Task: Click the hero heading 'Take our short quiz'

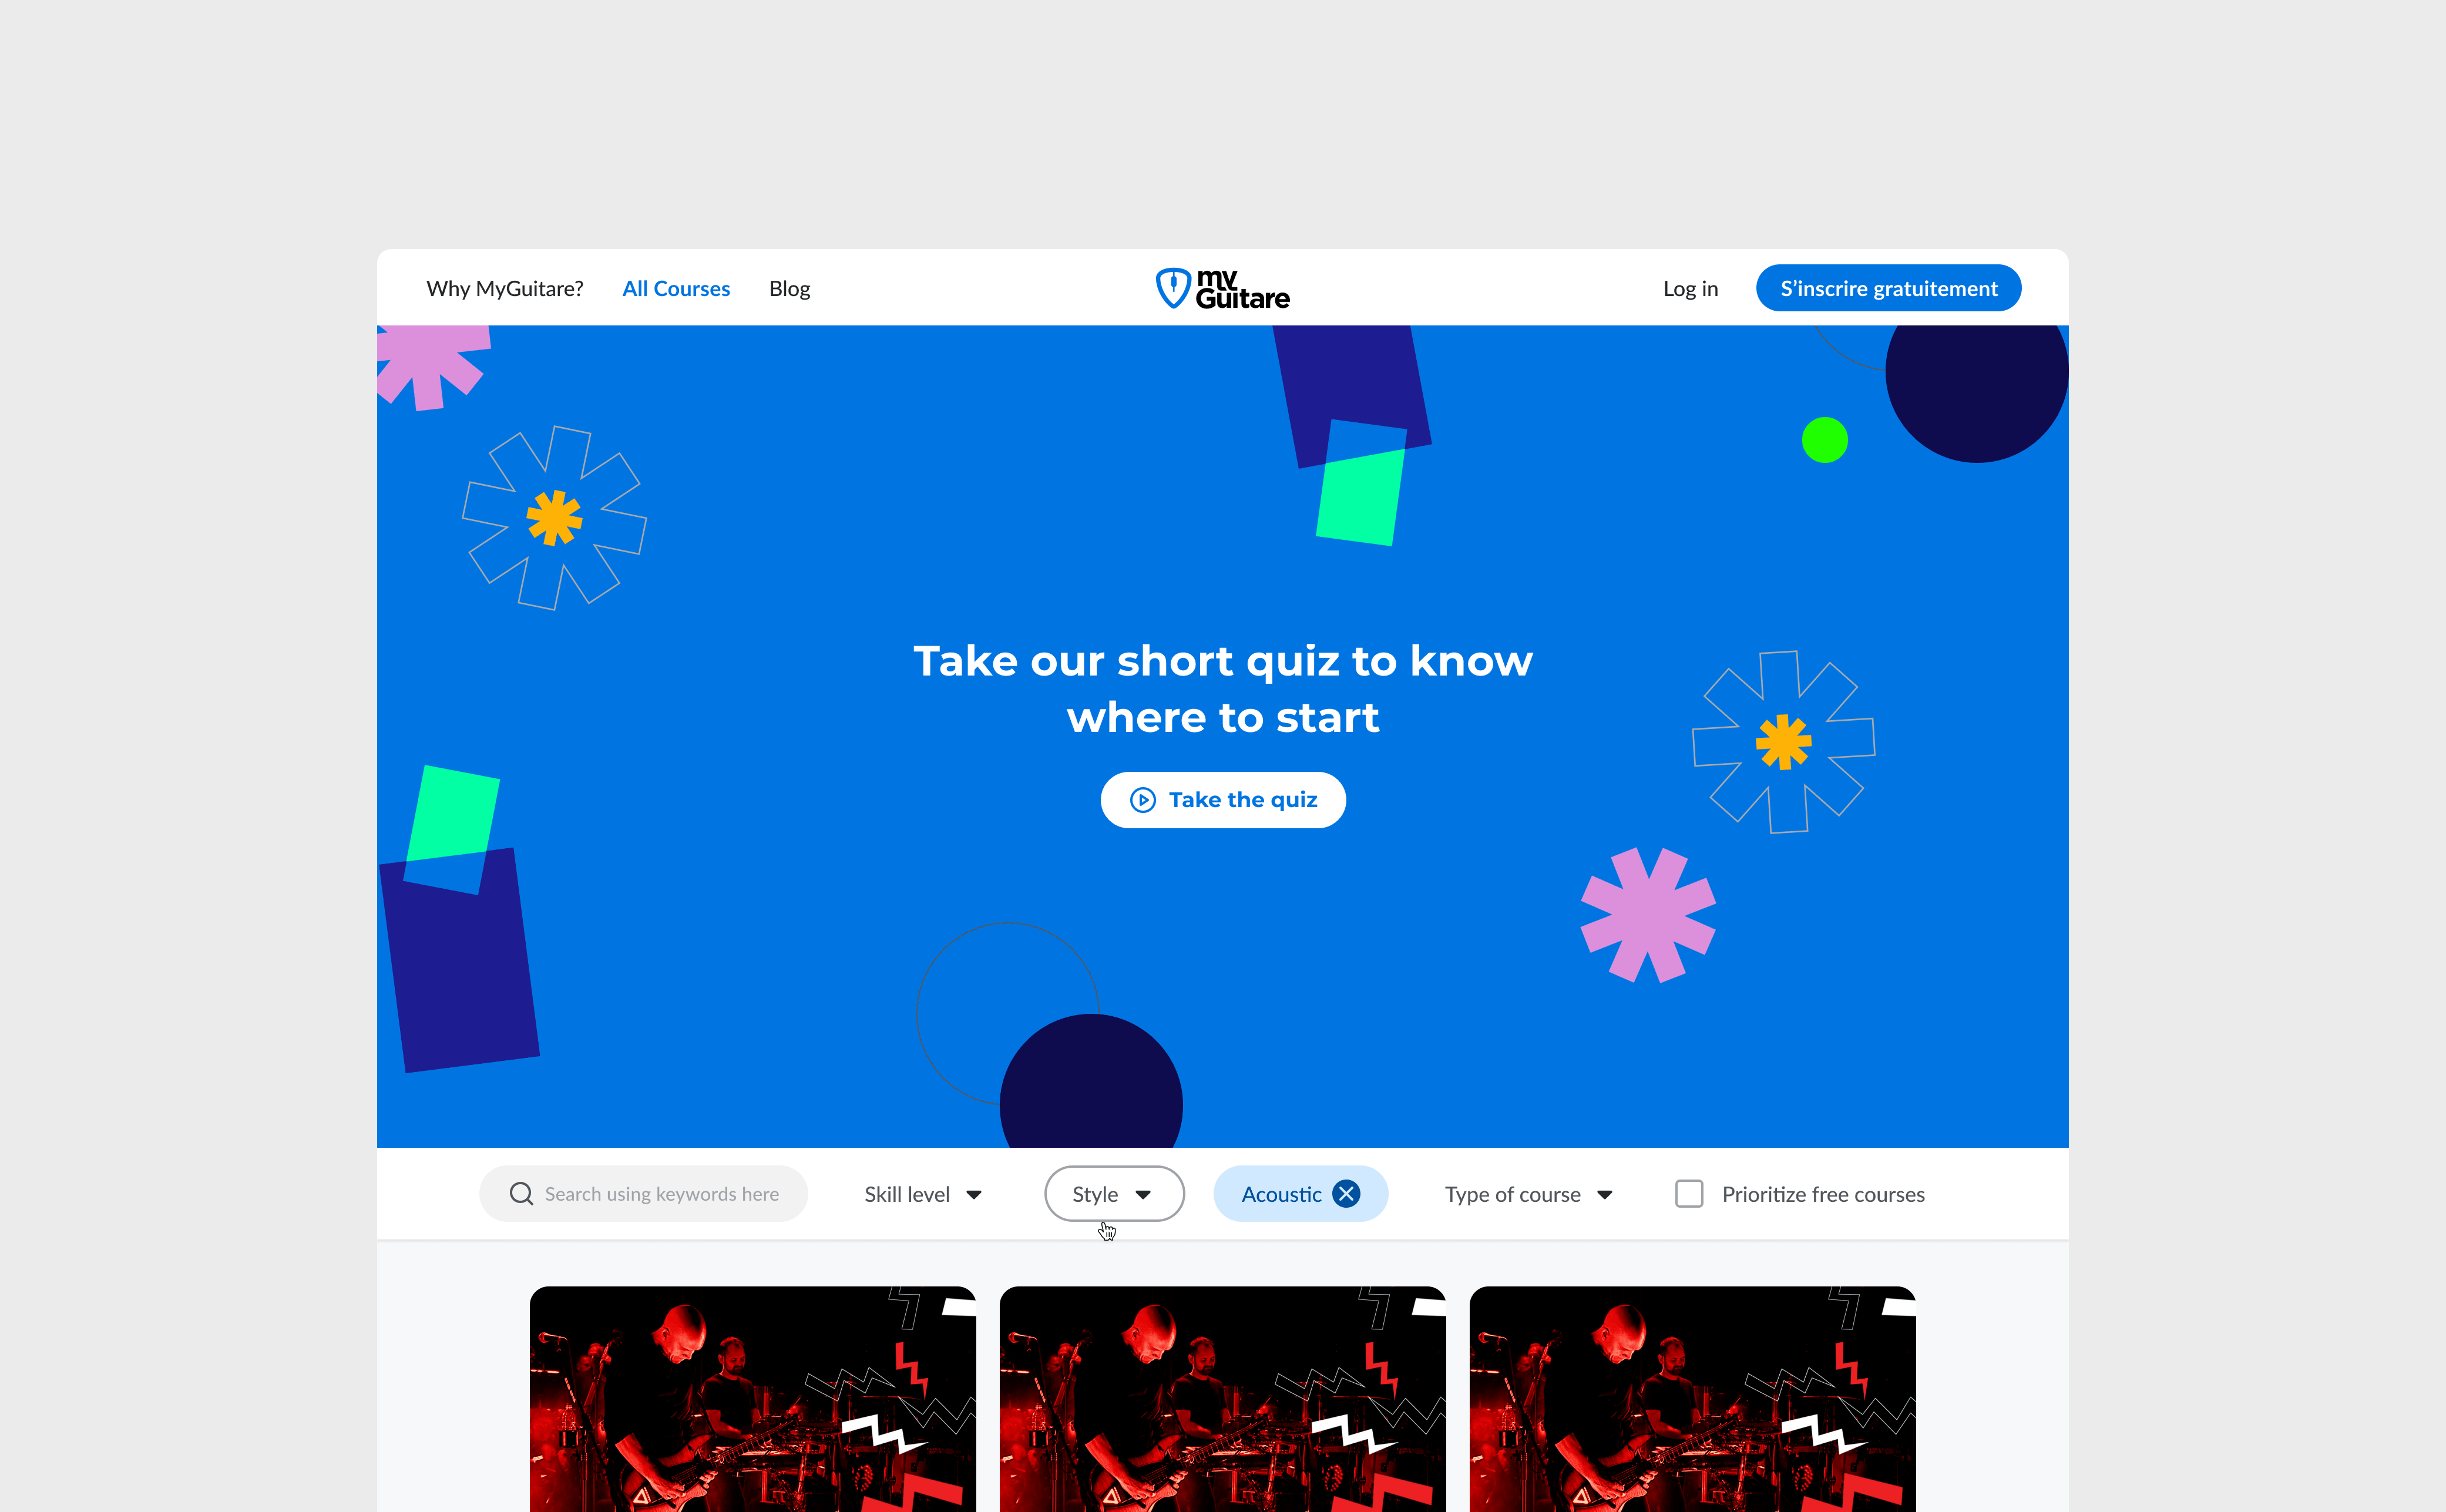Action: pyautogui.click(x=1223, y=689)
